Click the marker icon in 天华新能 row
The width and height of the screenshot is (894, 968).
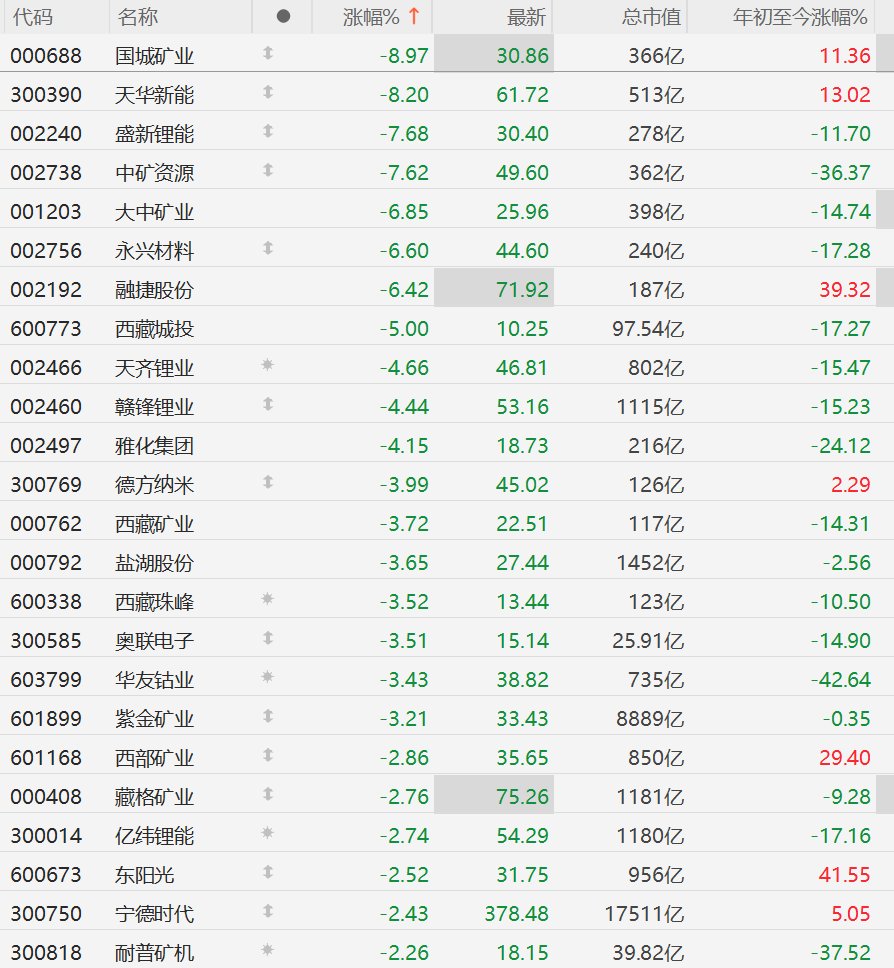[x=268, y=92]
